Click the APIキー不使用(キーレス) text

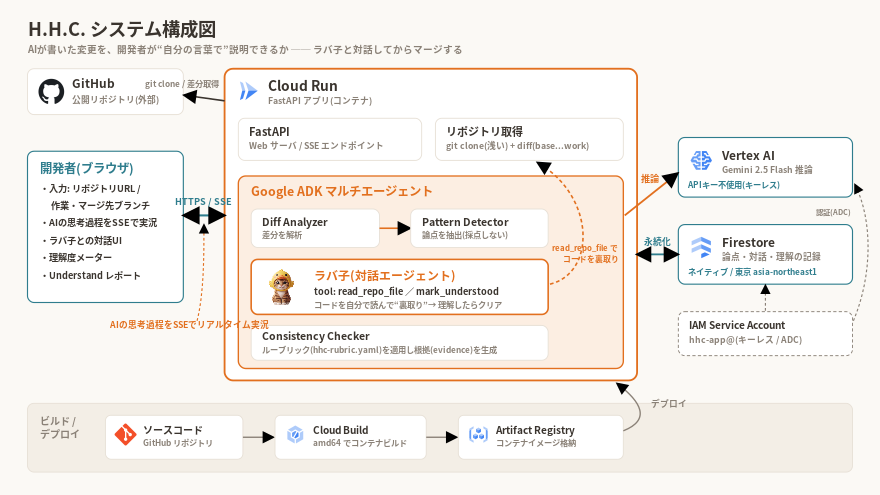(734, 185)
